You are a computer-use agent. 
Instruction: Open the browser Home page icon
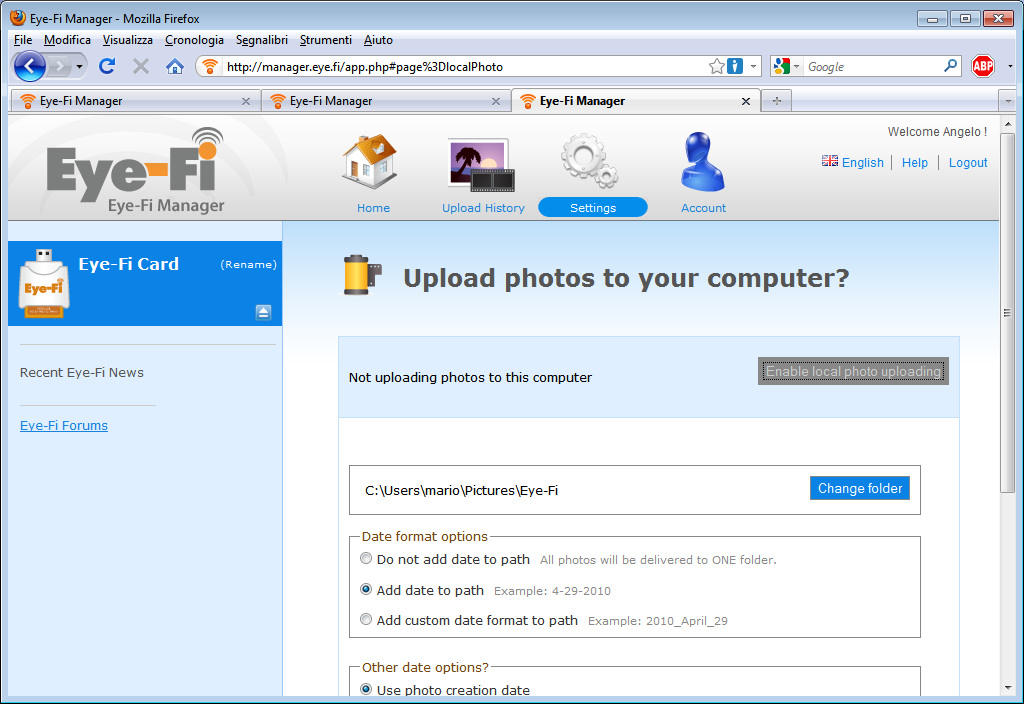coord(174,66)
